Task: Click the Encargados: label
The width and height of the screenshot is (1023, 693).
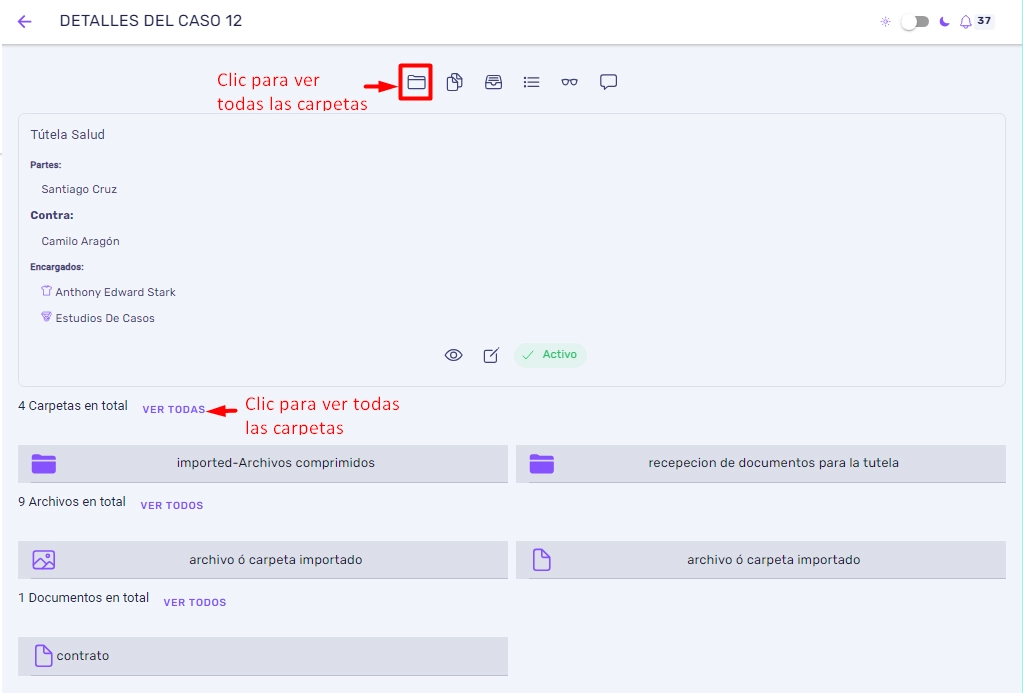Action: click(57, 267)
